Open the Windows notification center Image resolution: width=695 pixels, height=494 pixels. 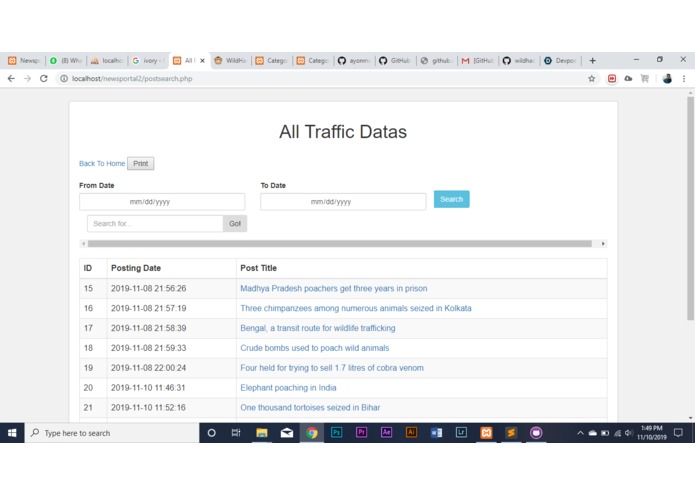[678, 433]
